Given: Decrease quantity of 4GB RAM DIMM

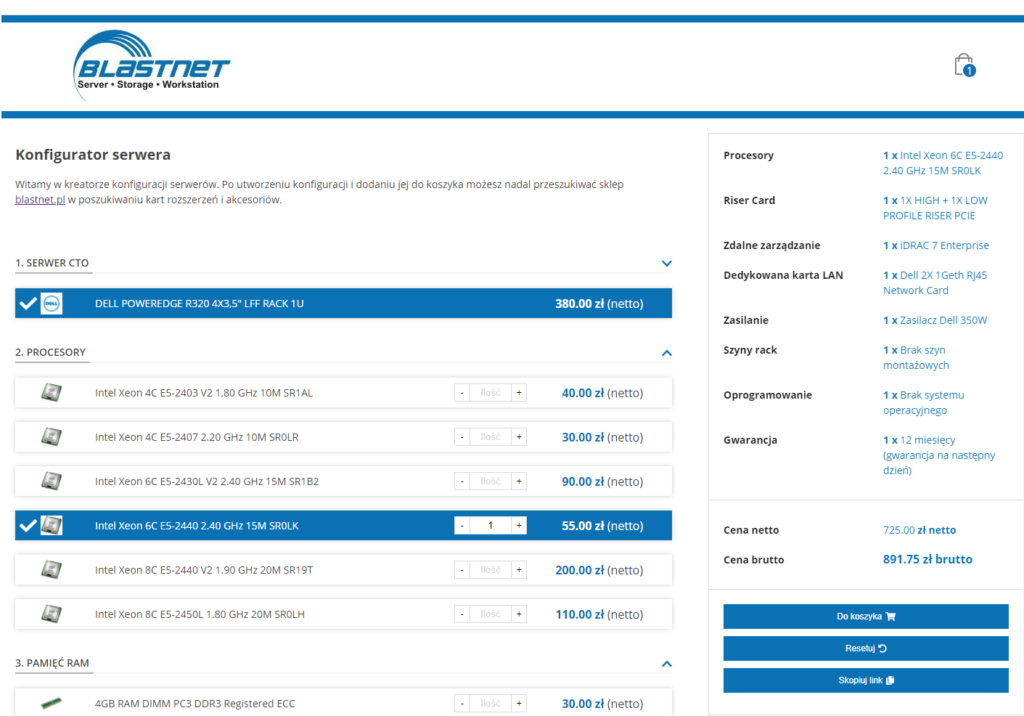Looking at the screenshot, I should (x=462, y=704).
